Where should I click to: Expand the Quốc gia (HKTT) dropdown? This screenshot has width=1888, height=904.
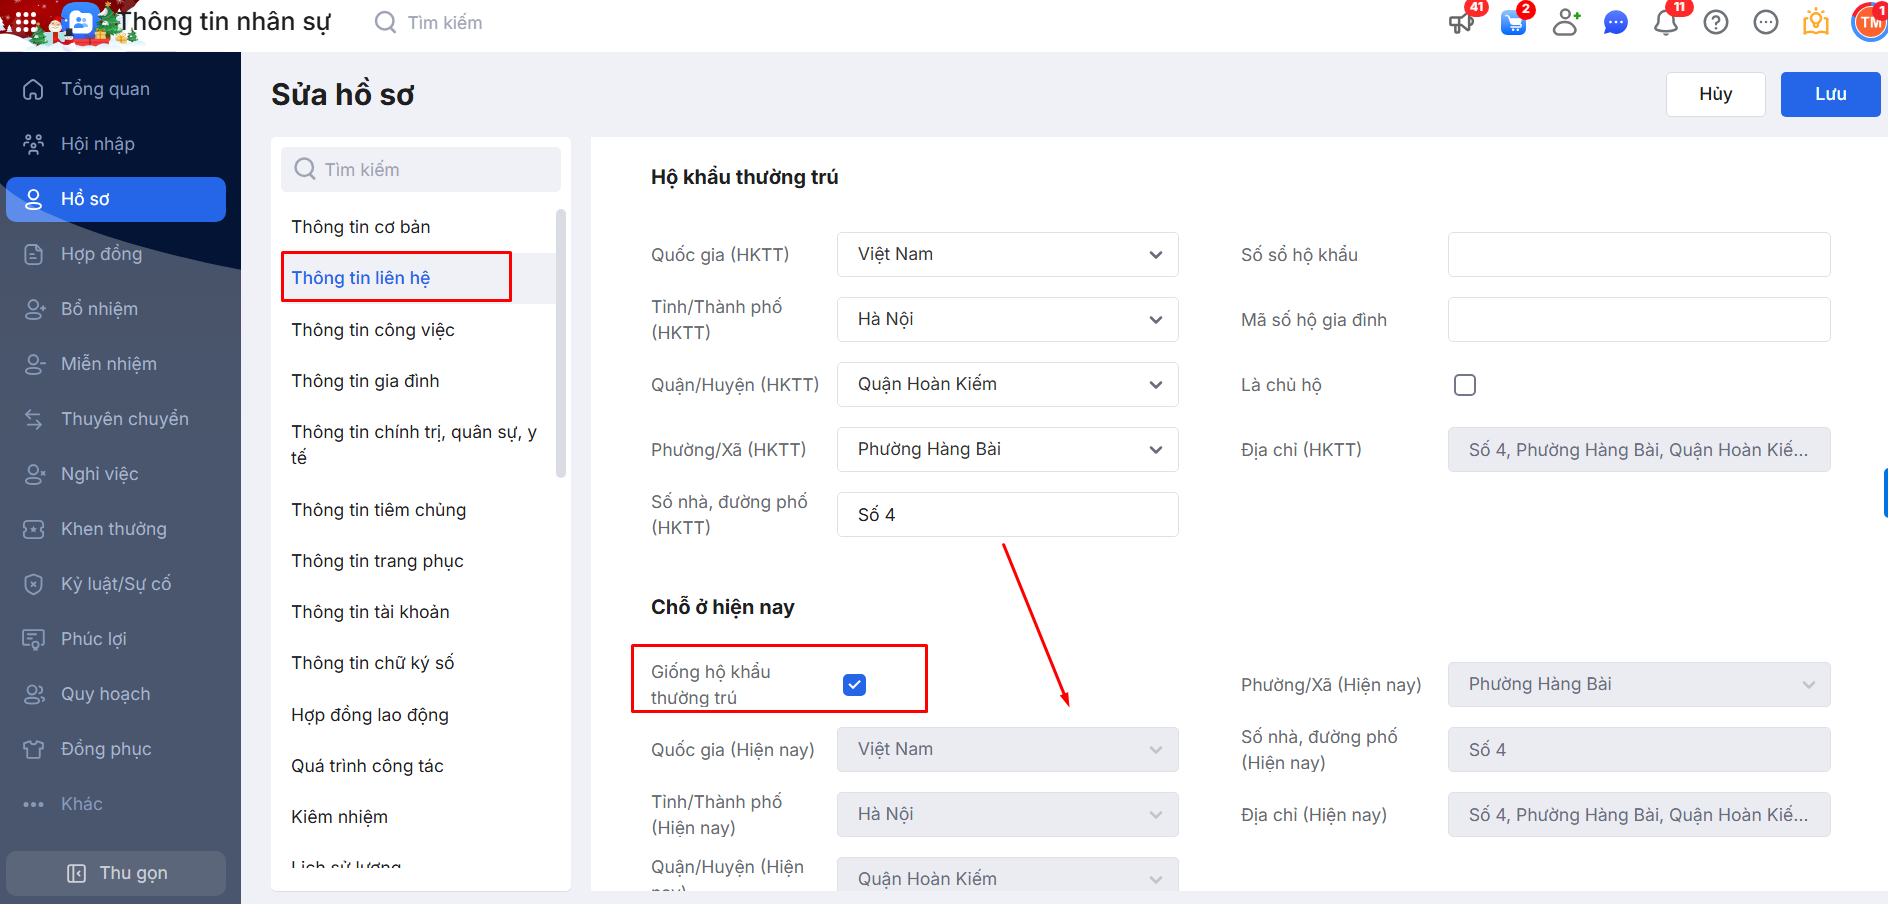1007,255
